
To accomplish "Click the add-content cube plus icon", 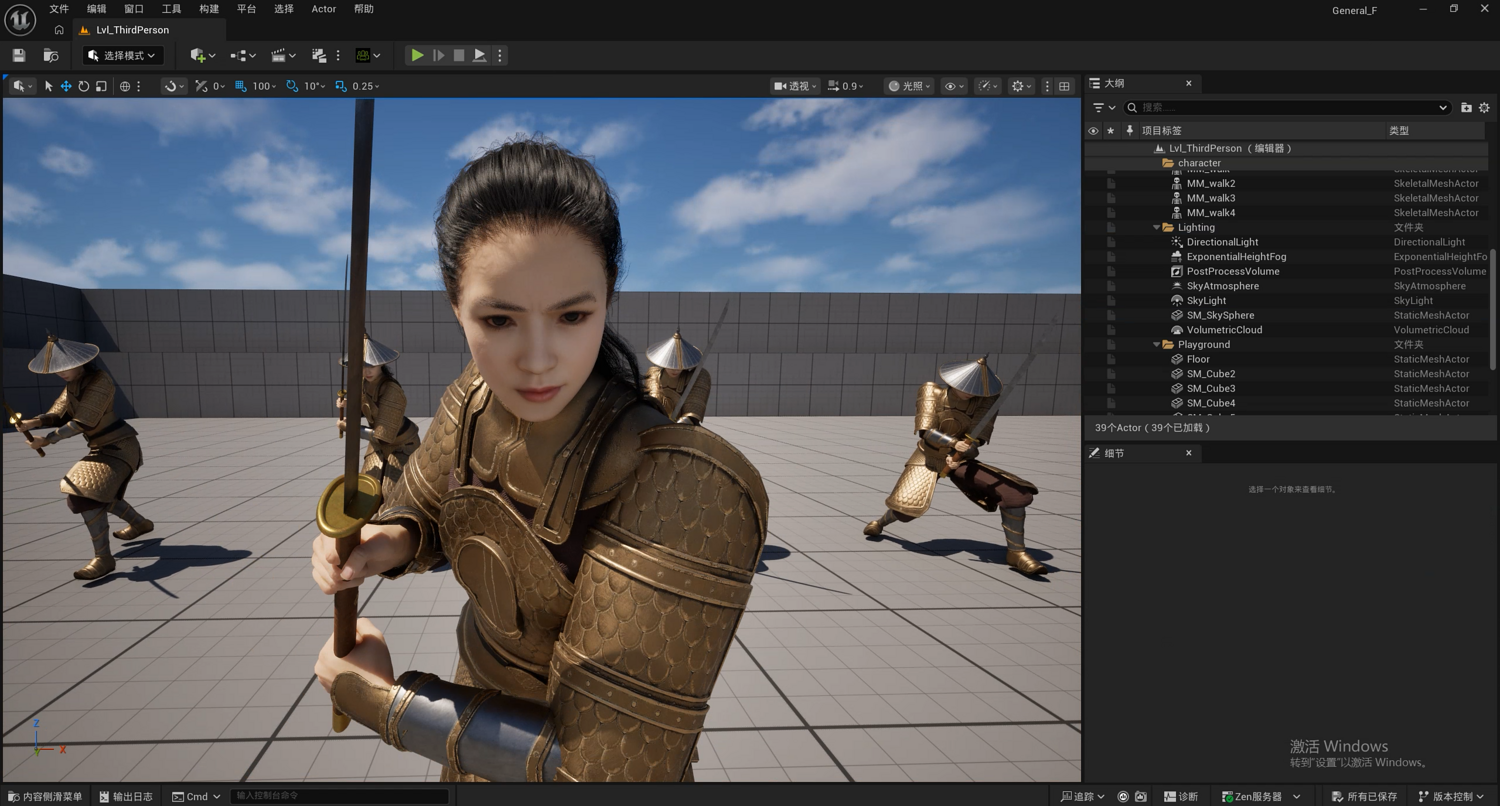I will [198, 56].
